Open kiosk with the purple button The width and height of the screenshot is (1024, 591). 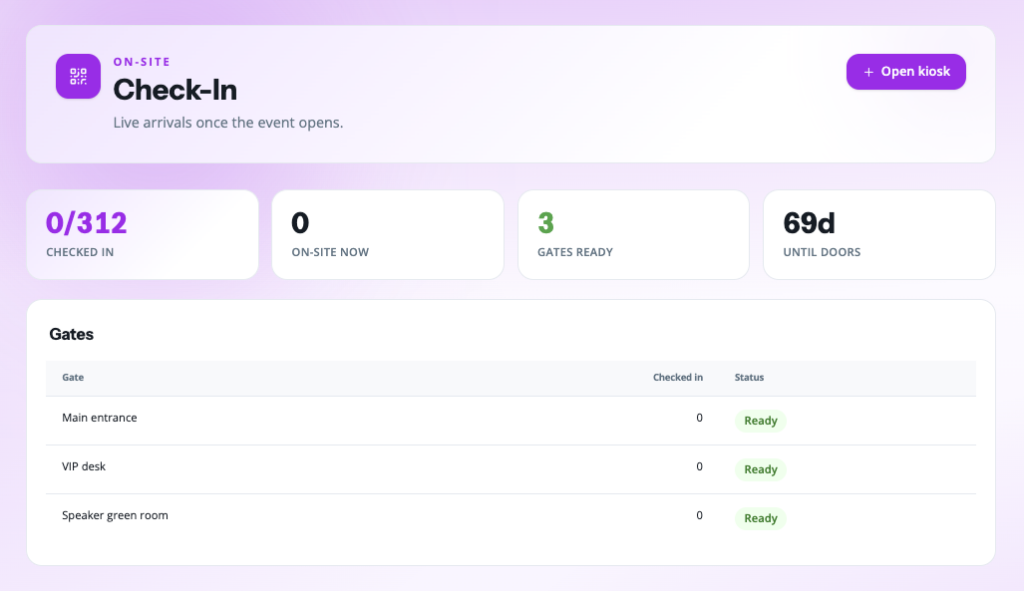point(906,72)
